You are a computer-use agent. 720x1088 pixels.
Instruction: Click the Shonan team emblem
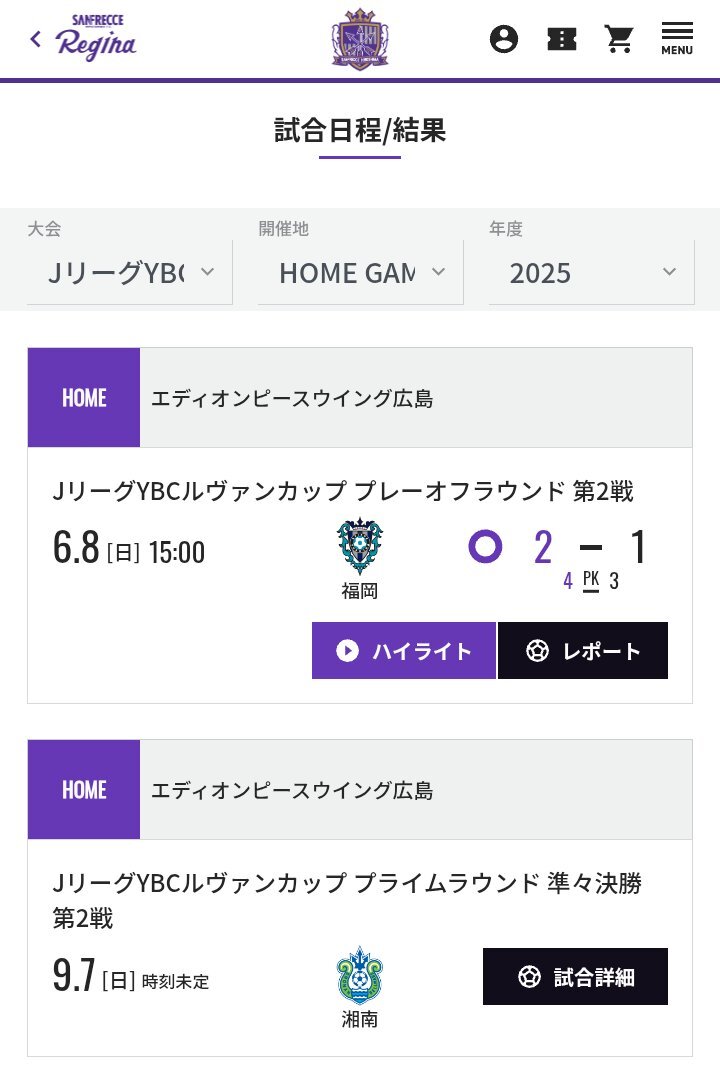[x=360, y=976]
